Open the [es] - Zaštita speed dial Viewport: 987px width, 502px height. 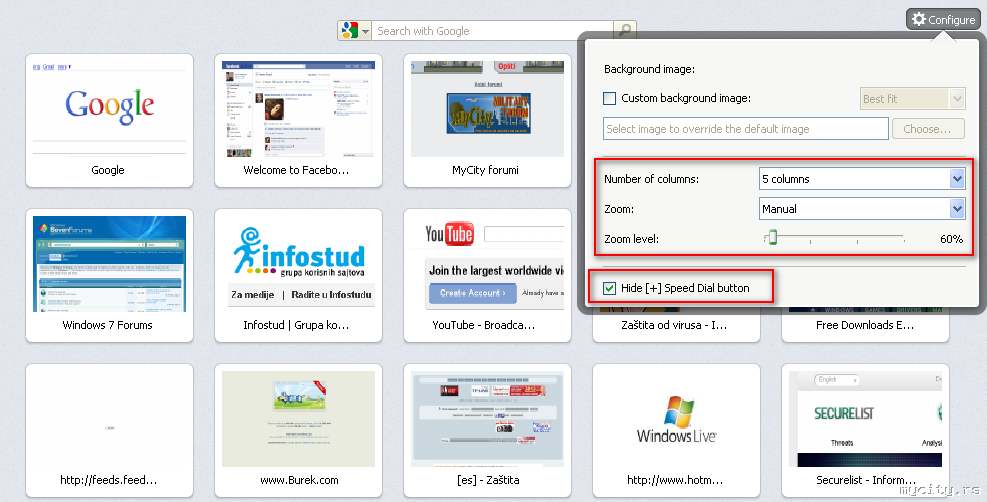[487, 430]
